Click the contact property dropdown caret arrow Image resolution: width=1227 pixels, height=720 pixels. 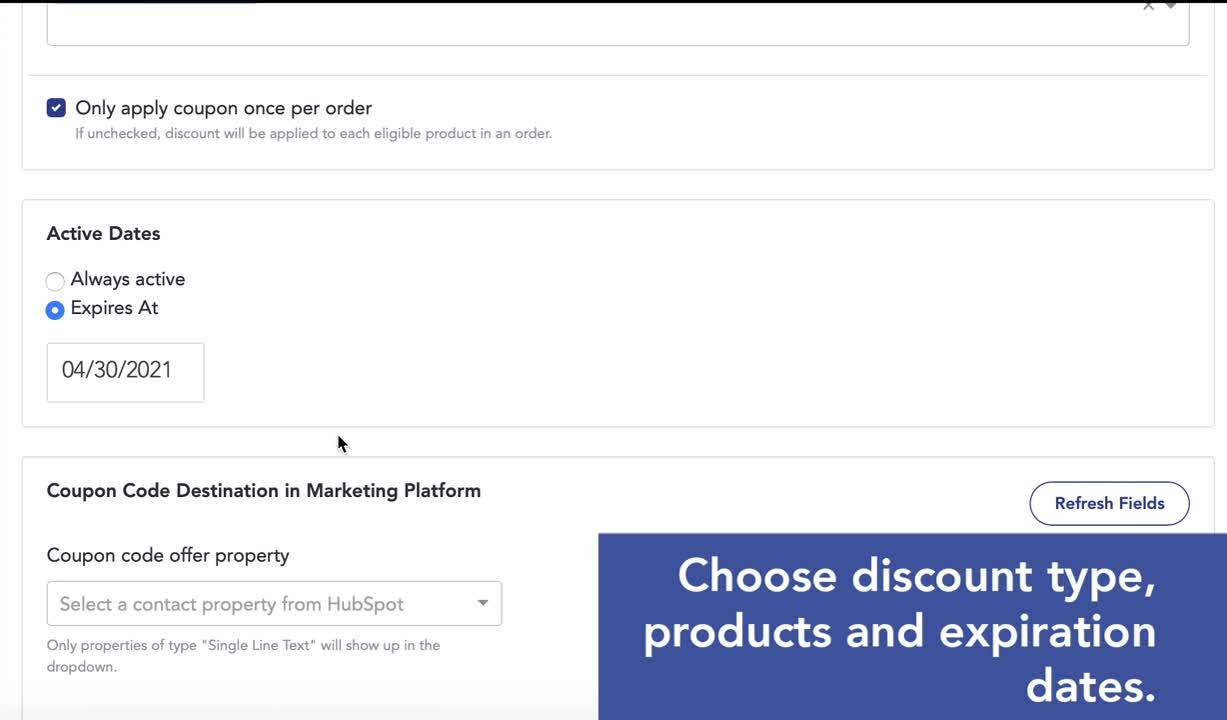483,603
